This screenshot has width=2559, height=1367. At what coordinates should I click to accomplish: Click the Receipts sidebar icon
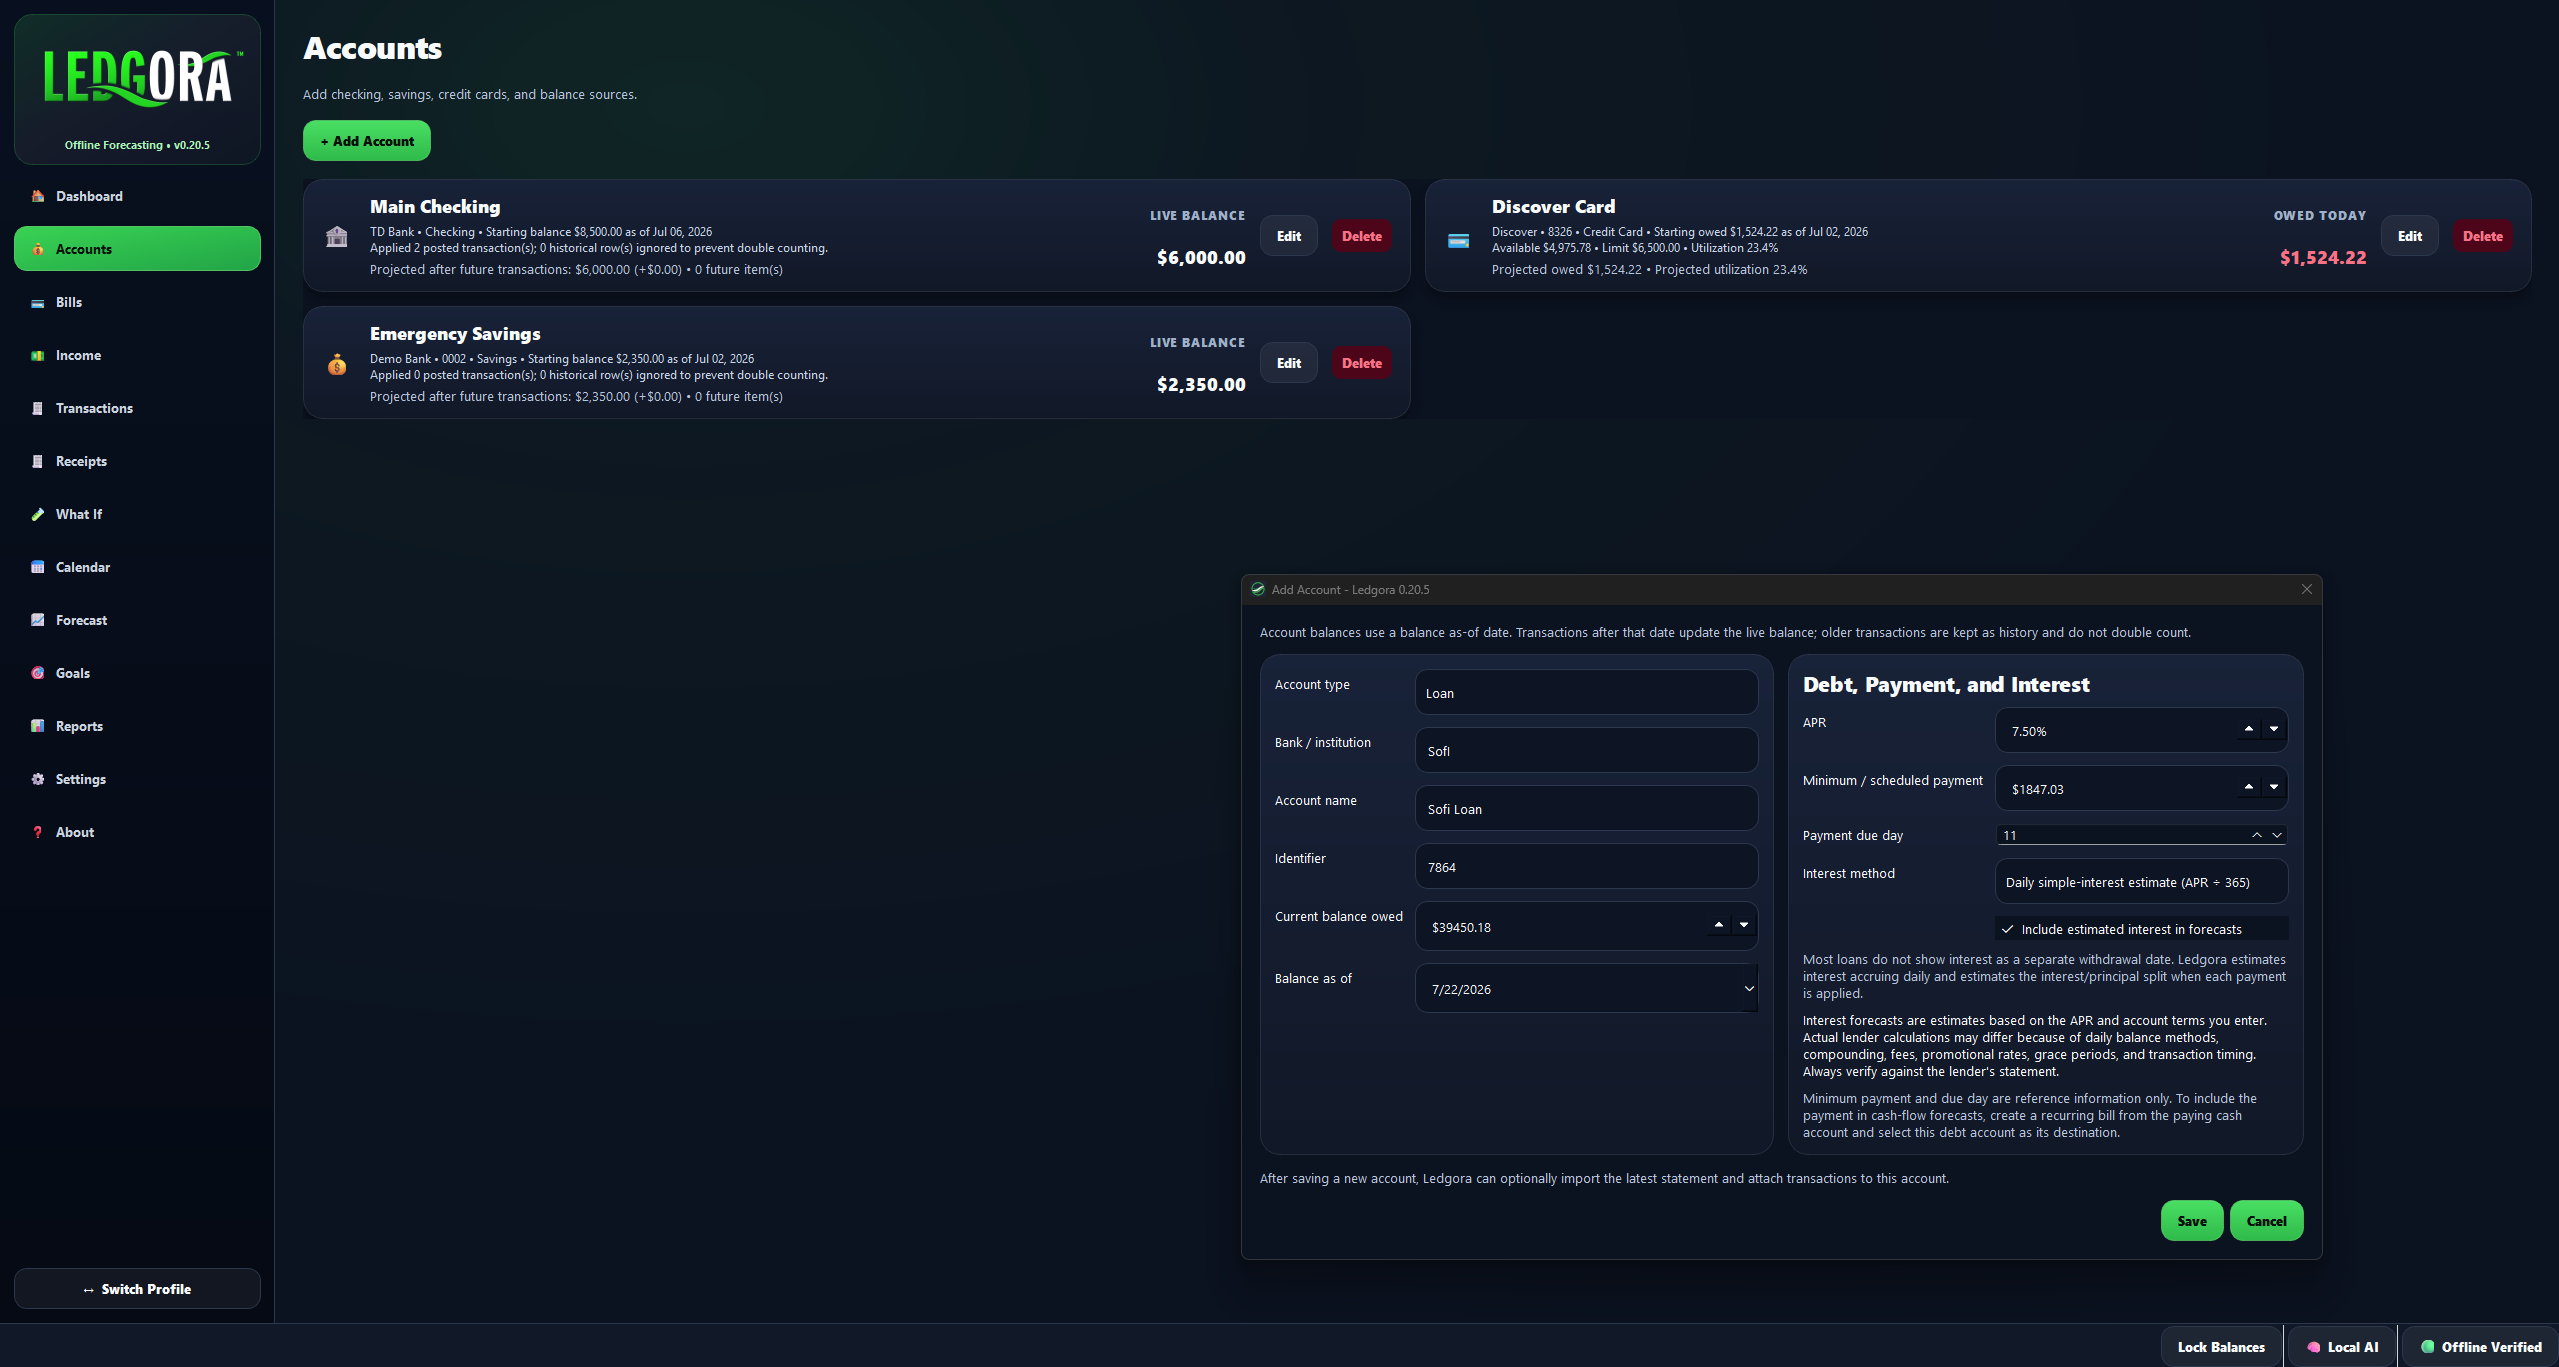coord(38,461)
